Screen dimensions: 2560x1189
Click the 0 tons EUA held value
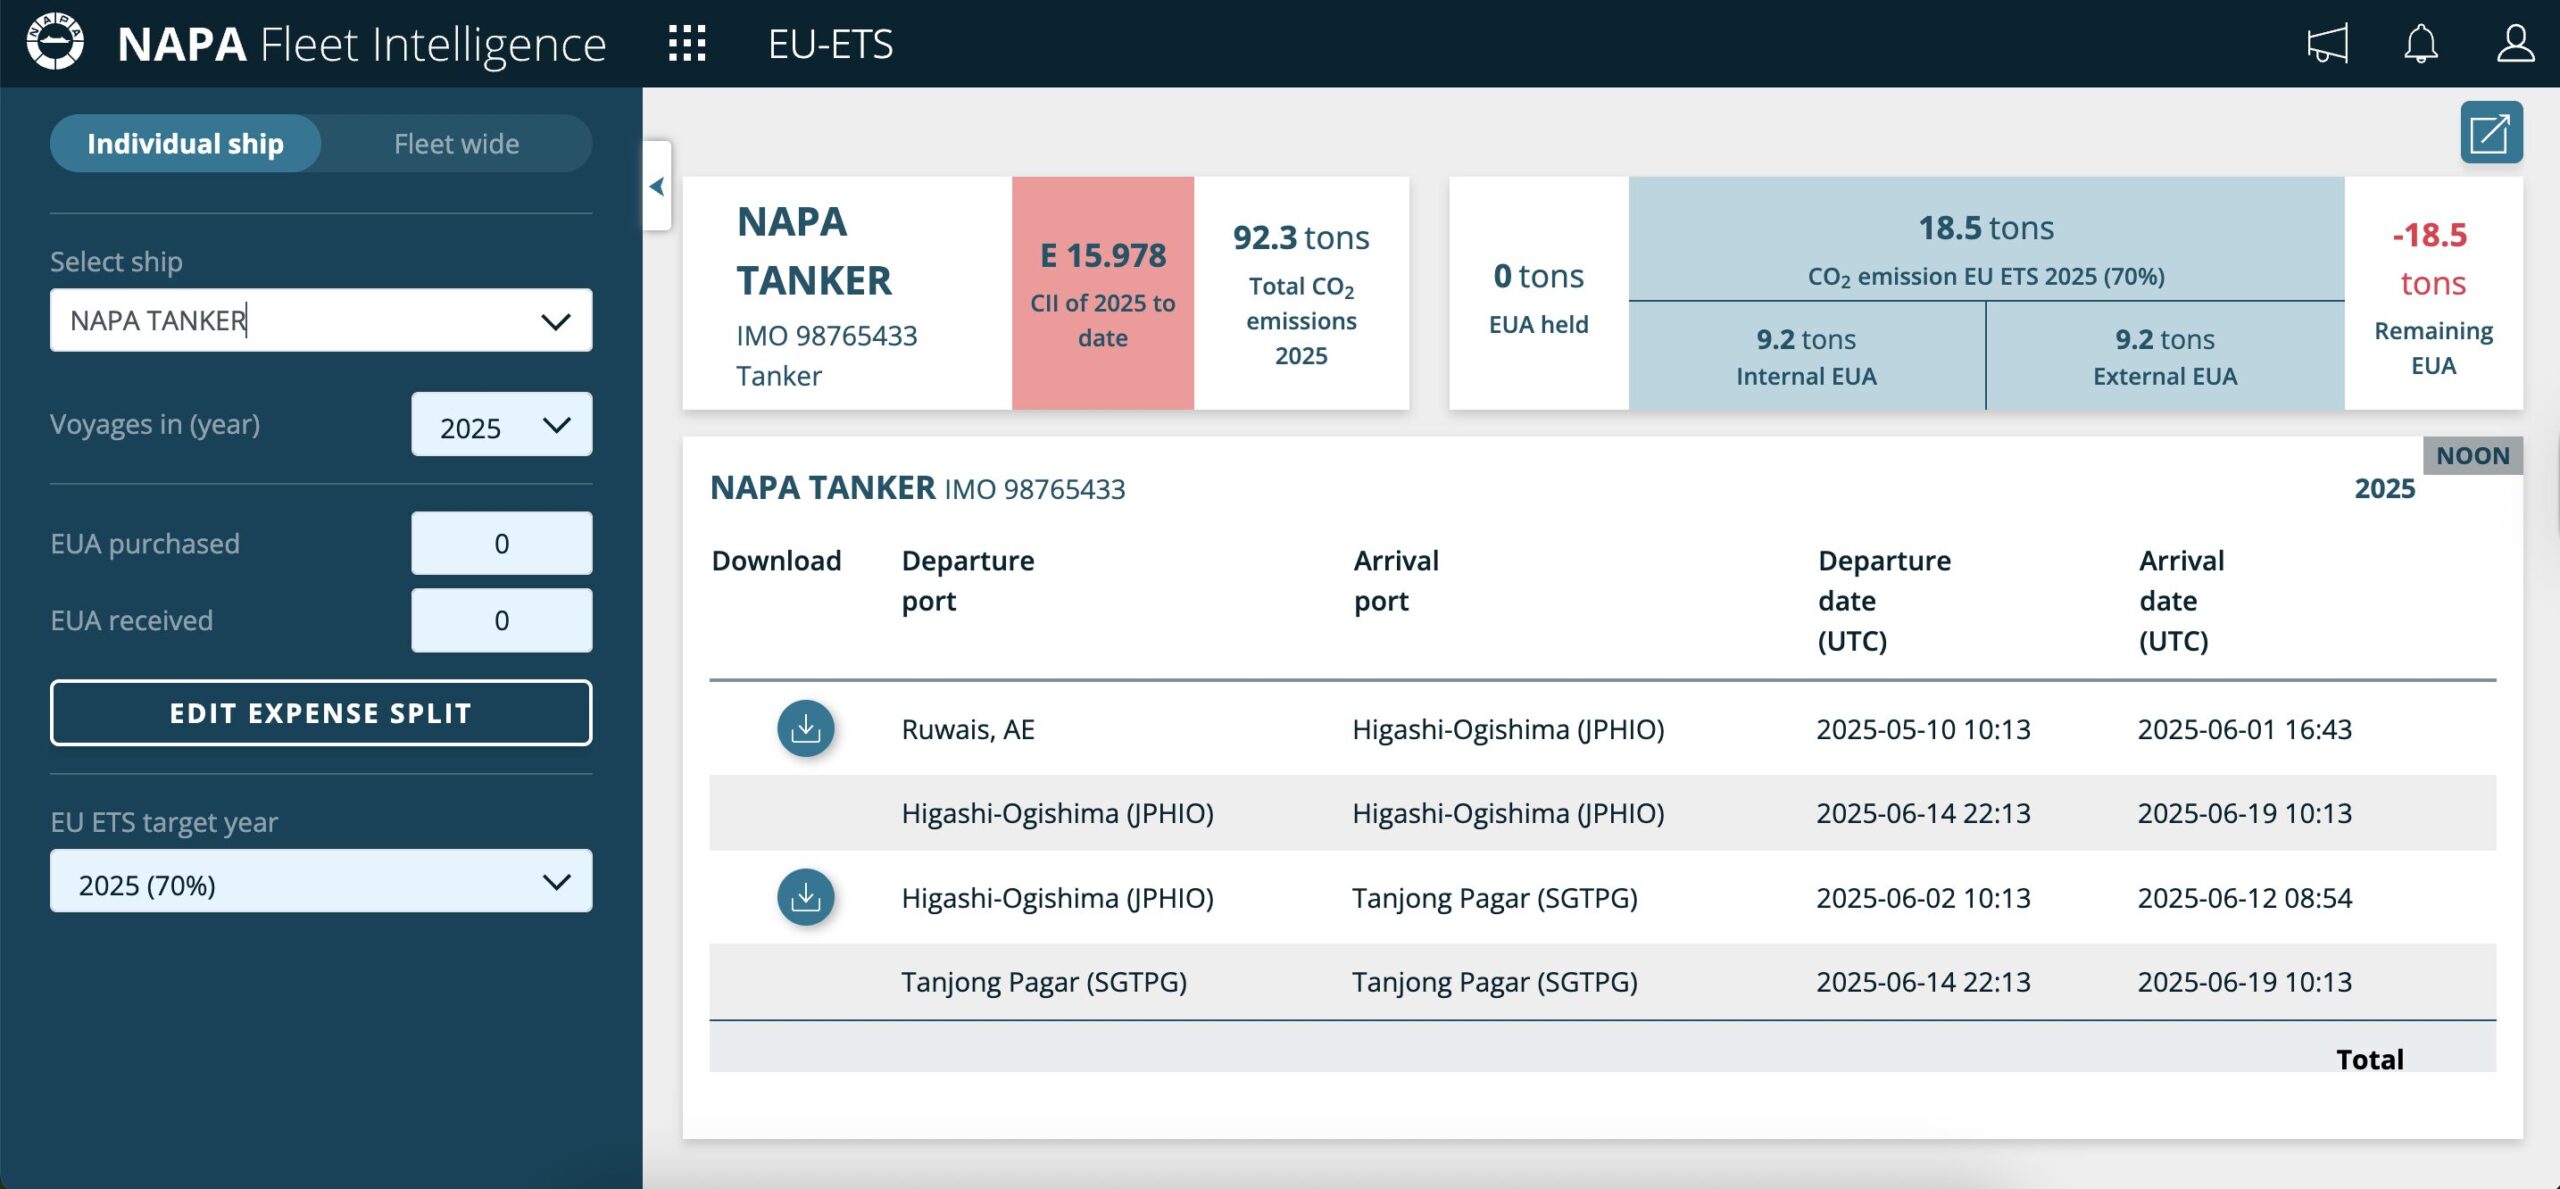pos(1538,276)
